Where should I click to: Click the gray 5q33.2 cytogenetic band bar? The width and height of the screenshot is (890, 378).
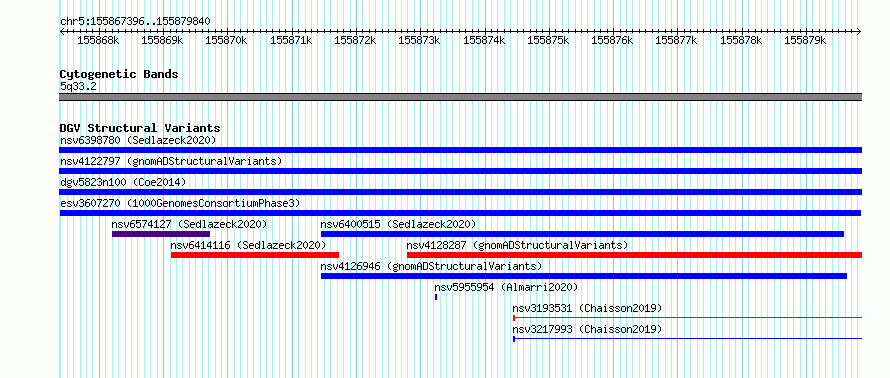click(460, 97)
